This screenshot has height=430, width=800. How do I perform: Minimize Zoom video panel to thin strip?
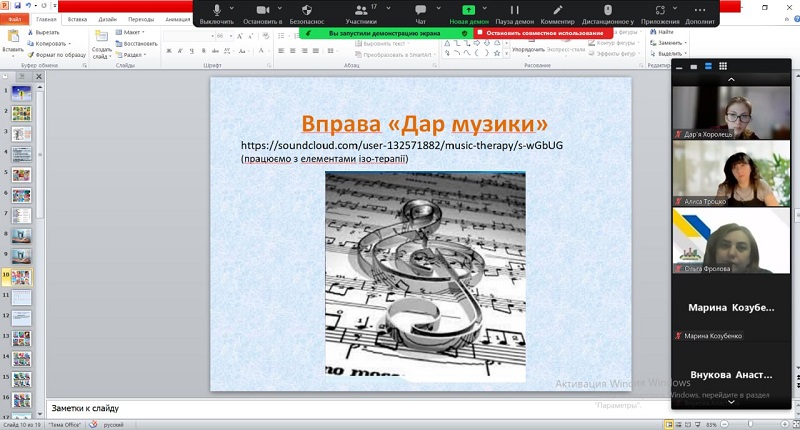[679, 67]
